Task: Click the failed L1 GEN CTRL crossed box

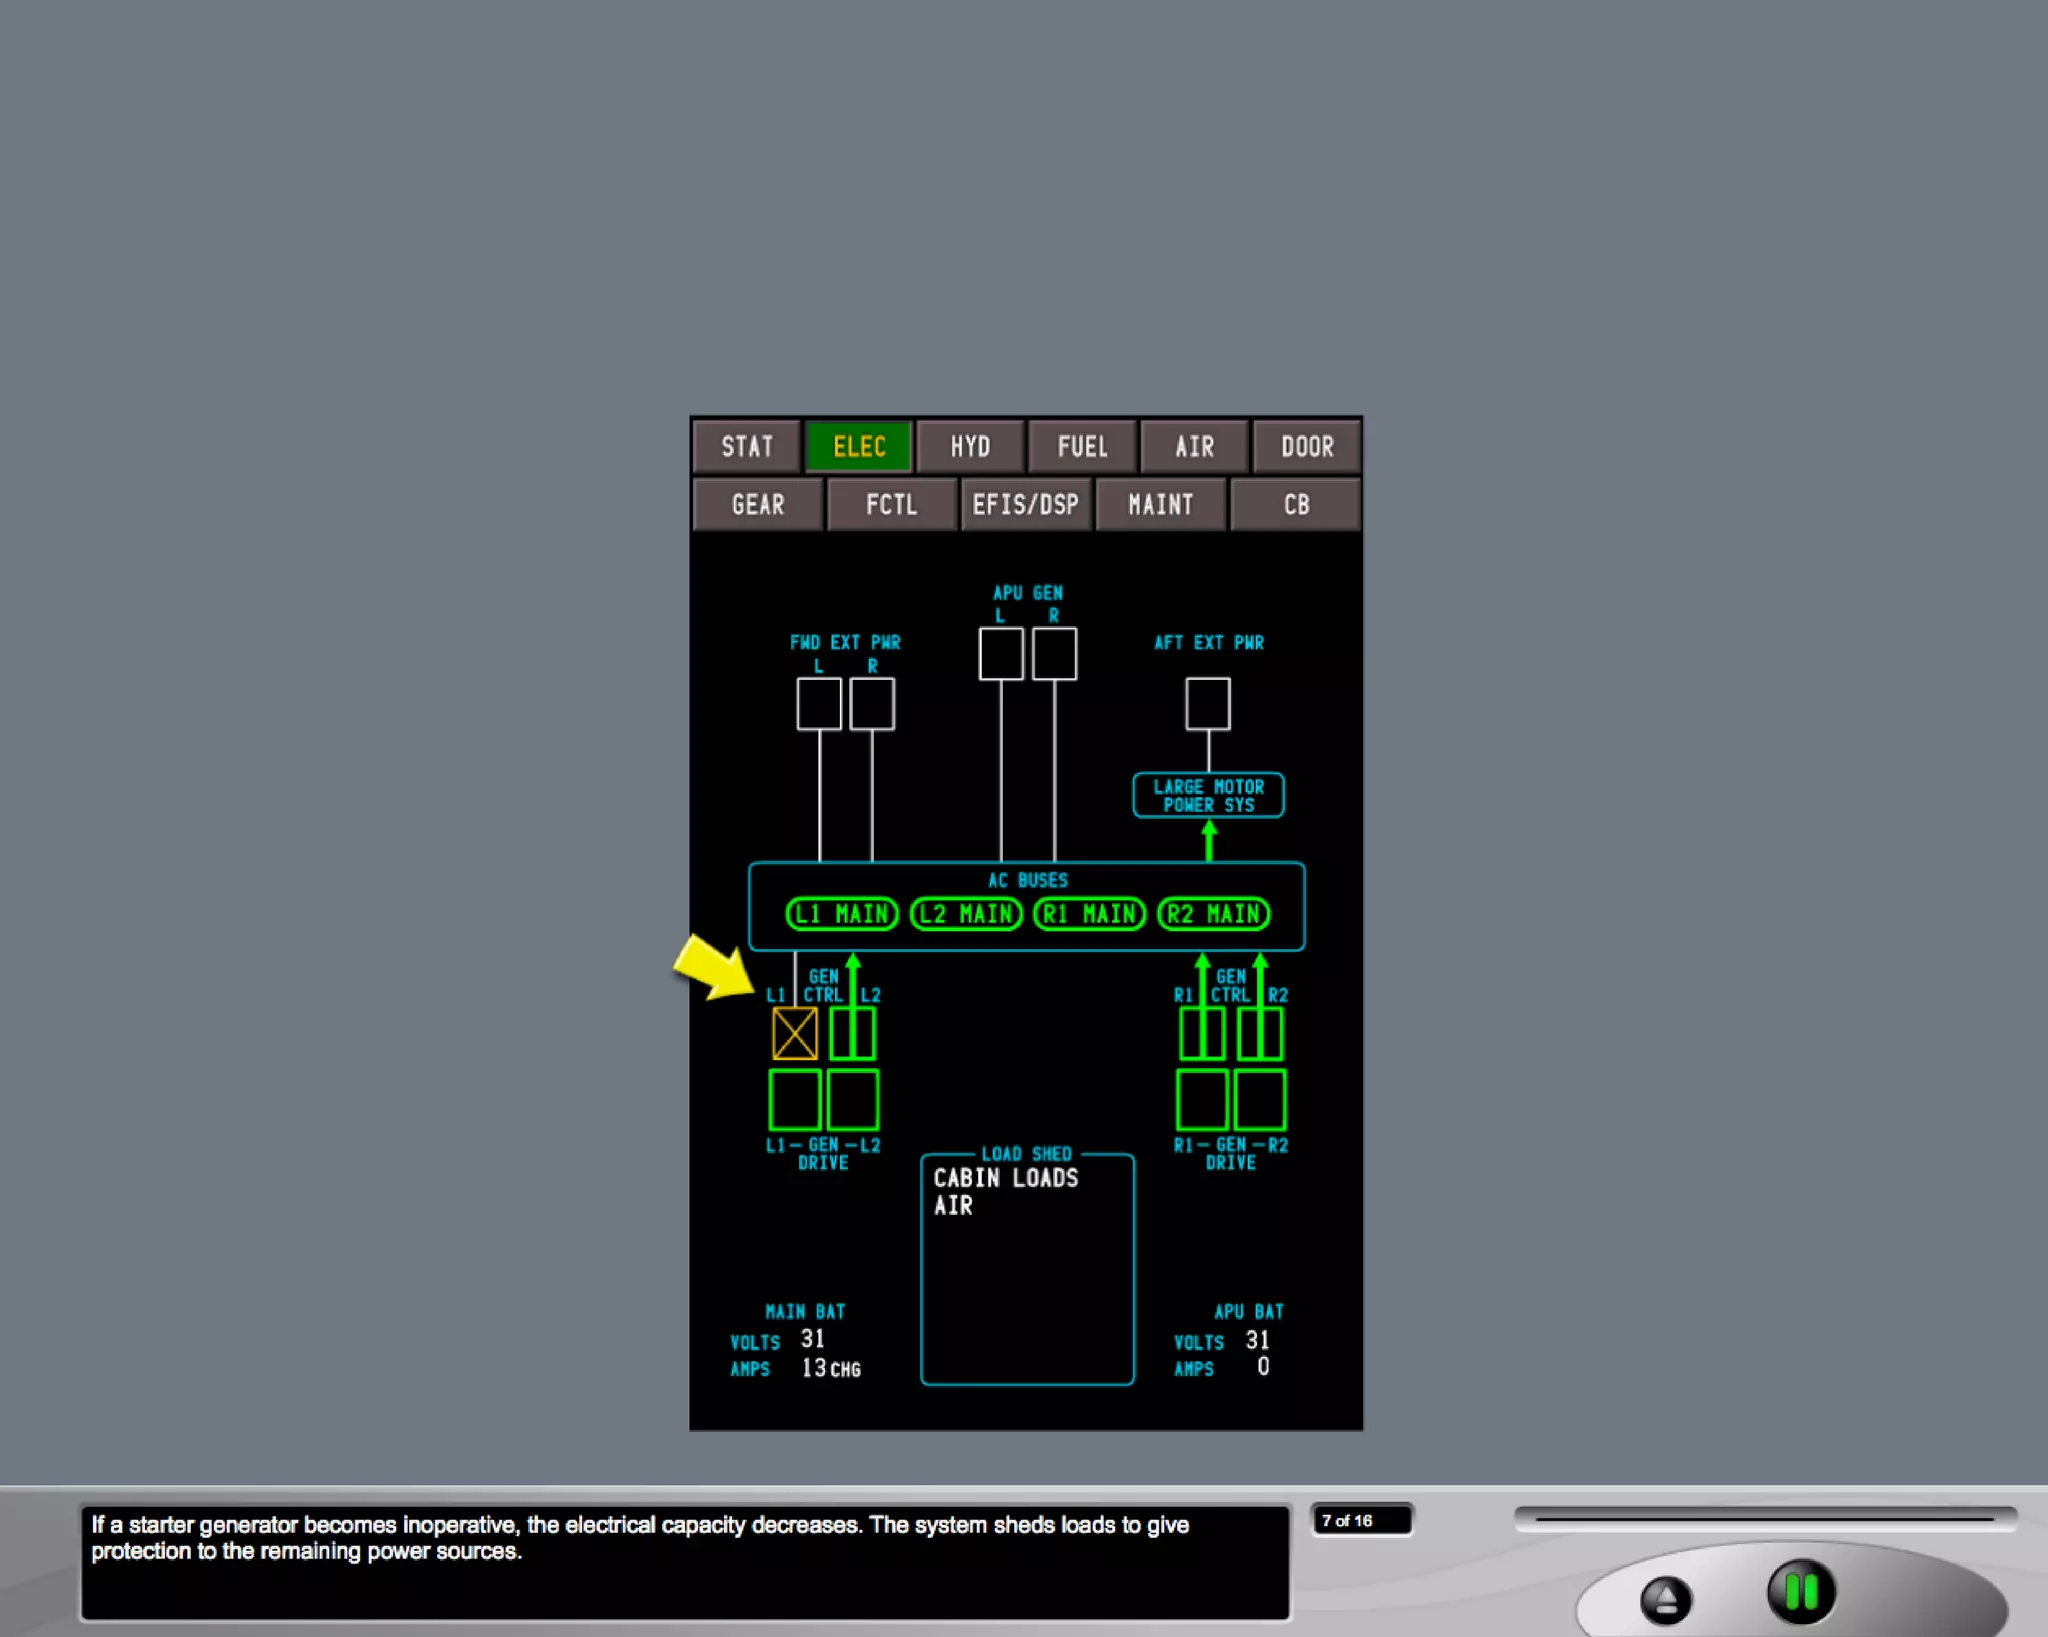Action: pos(795,1033)
